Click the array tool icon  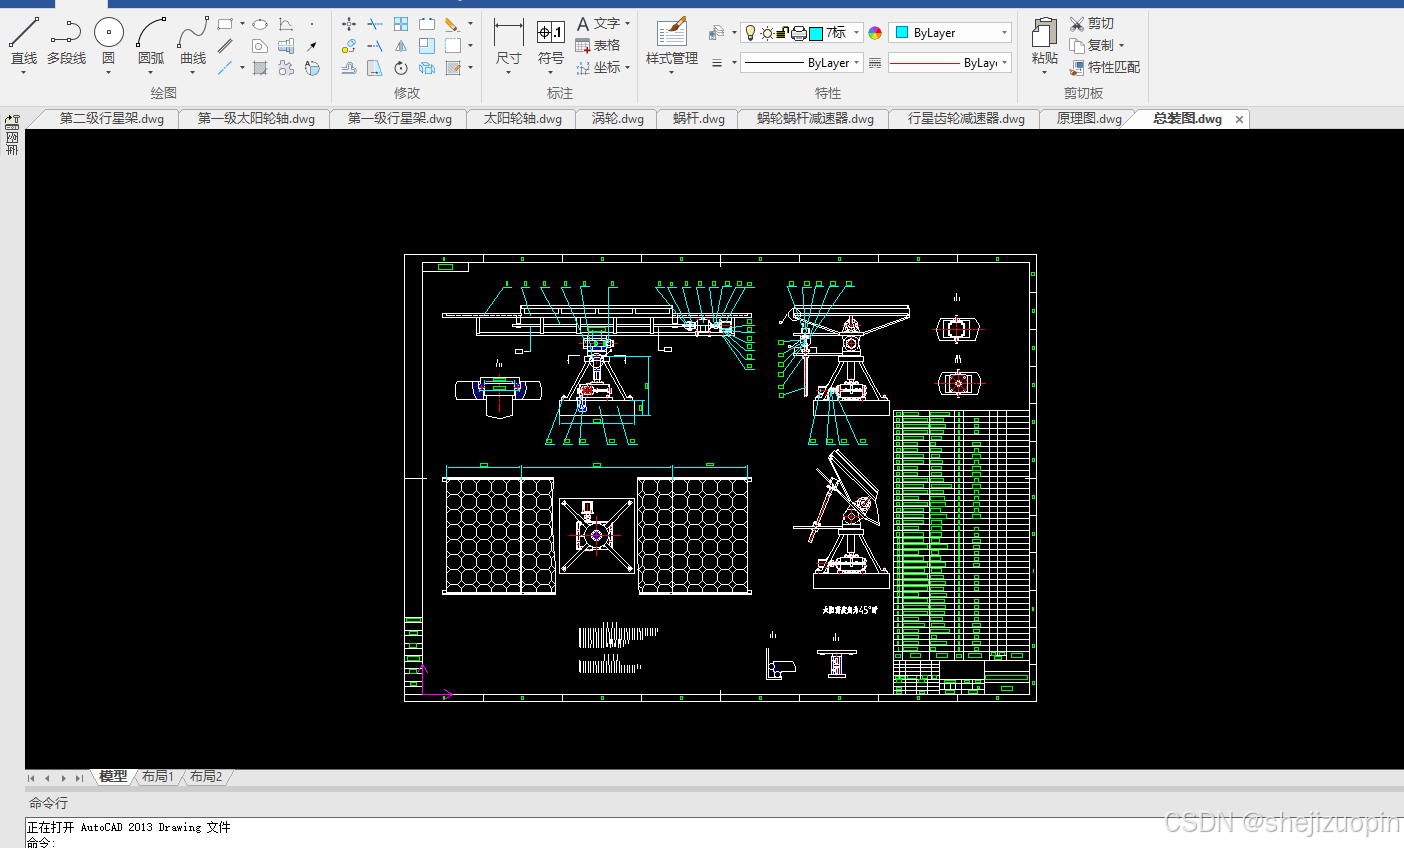[401, 24]
